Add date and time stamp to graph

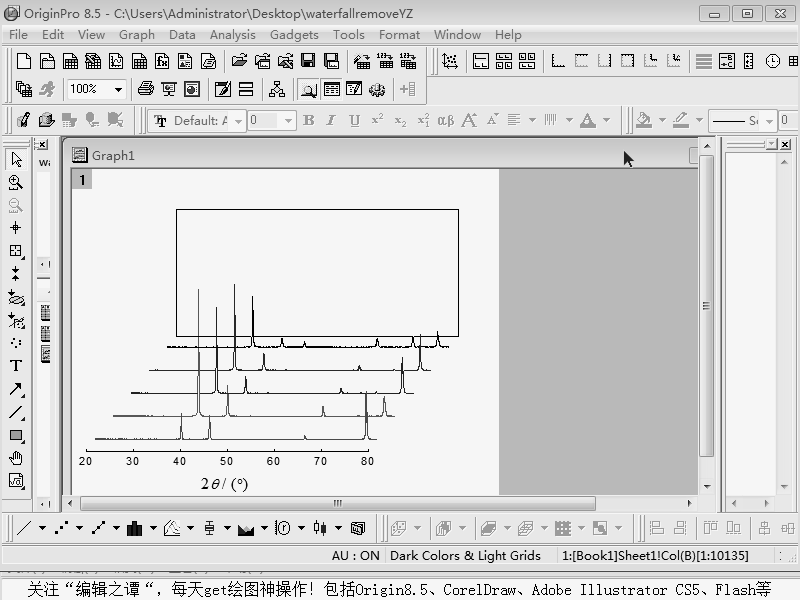pyautogui.click(x=773, y=61)
